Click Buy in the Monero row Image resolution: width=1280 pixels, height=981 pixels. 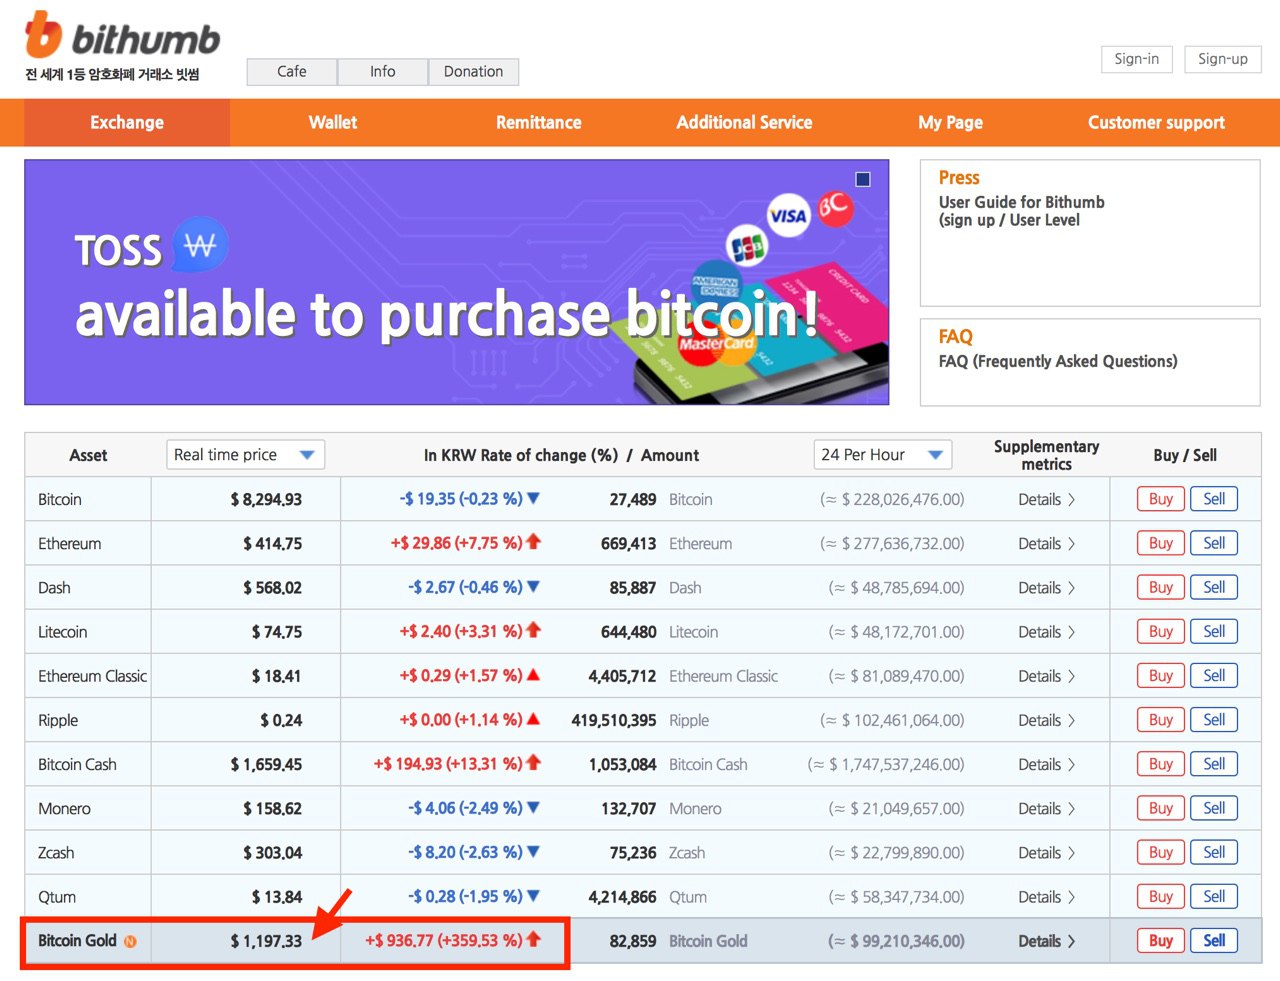point(1161,808)
